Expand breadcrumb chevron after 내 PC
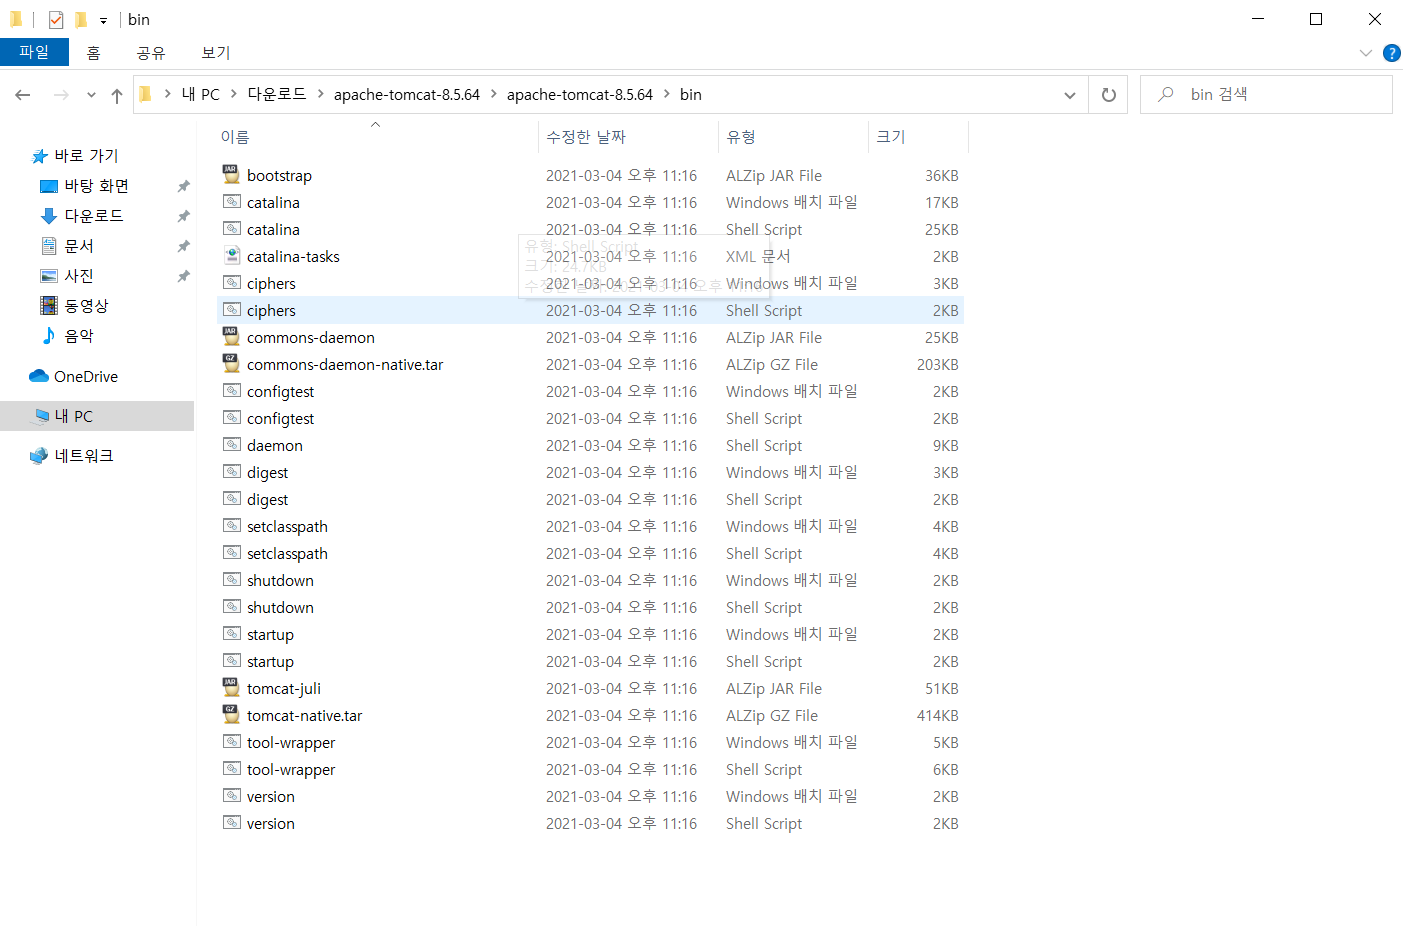Viewport: 1403px width, 926px height. [233, 94]
